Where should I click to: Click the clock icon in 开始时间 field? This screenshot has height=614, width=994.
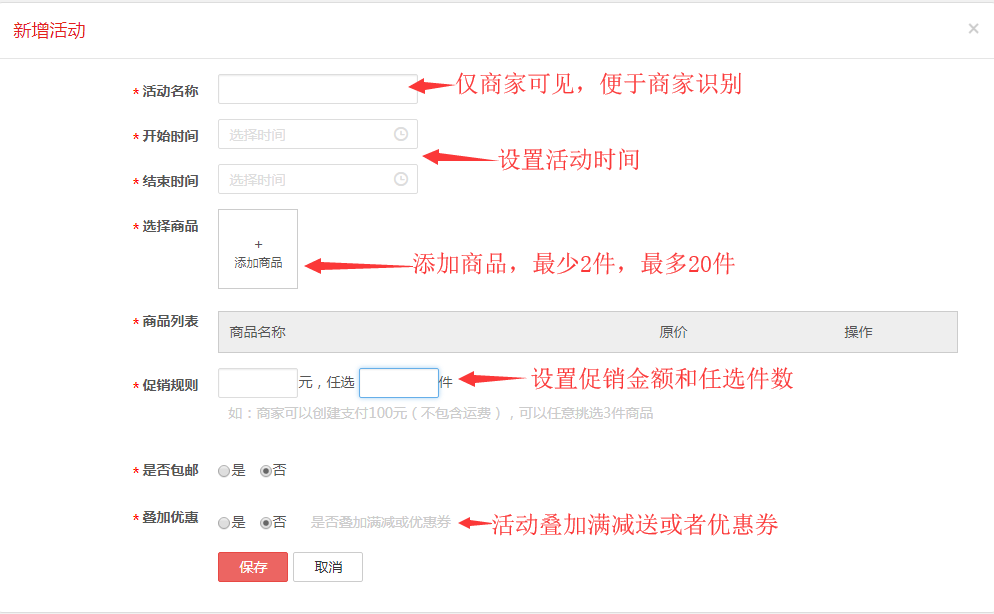(x=401, y=134)
